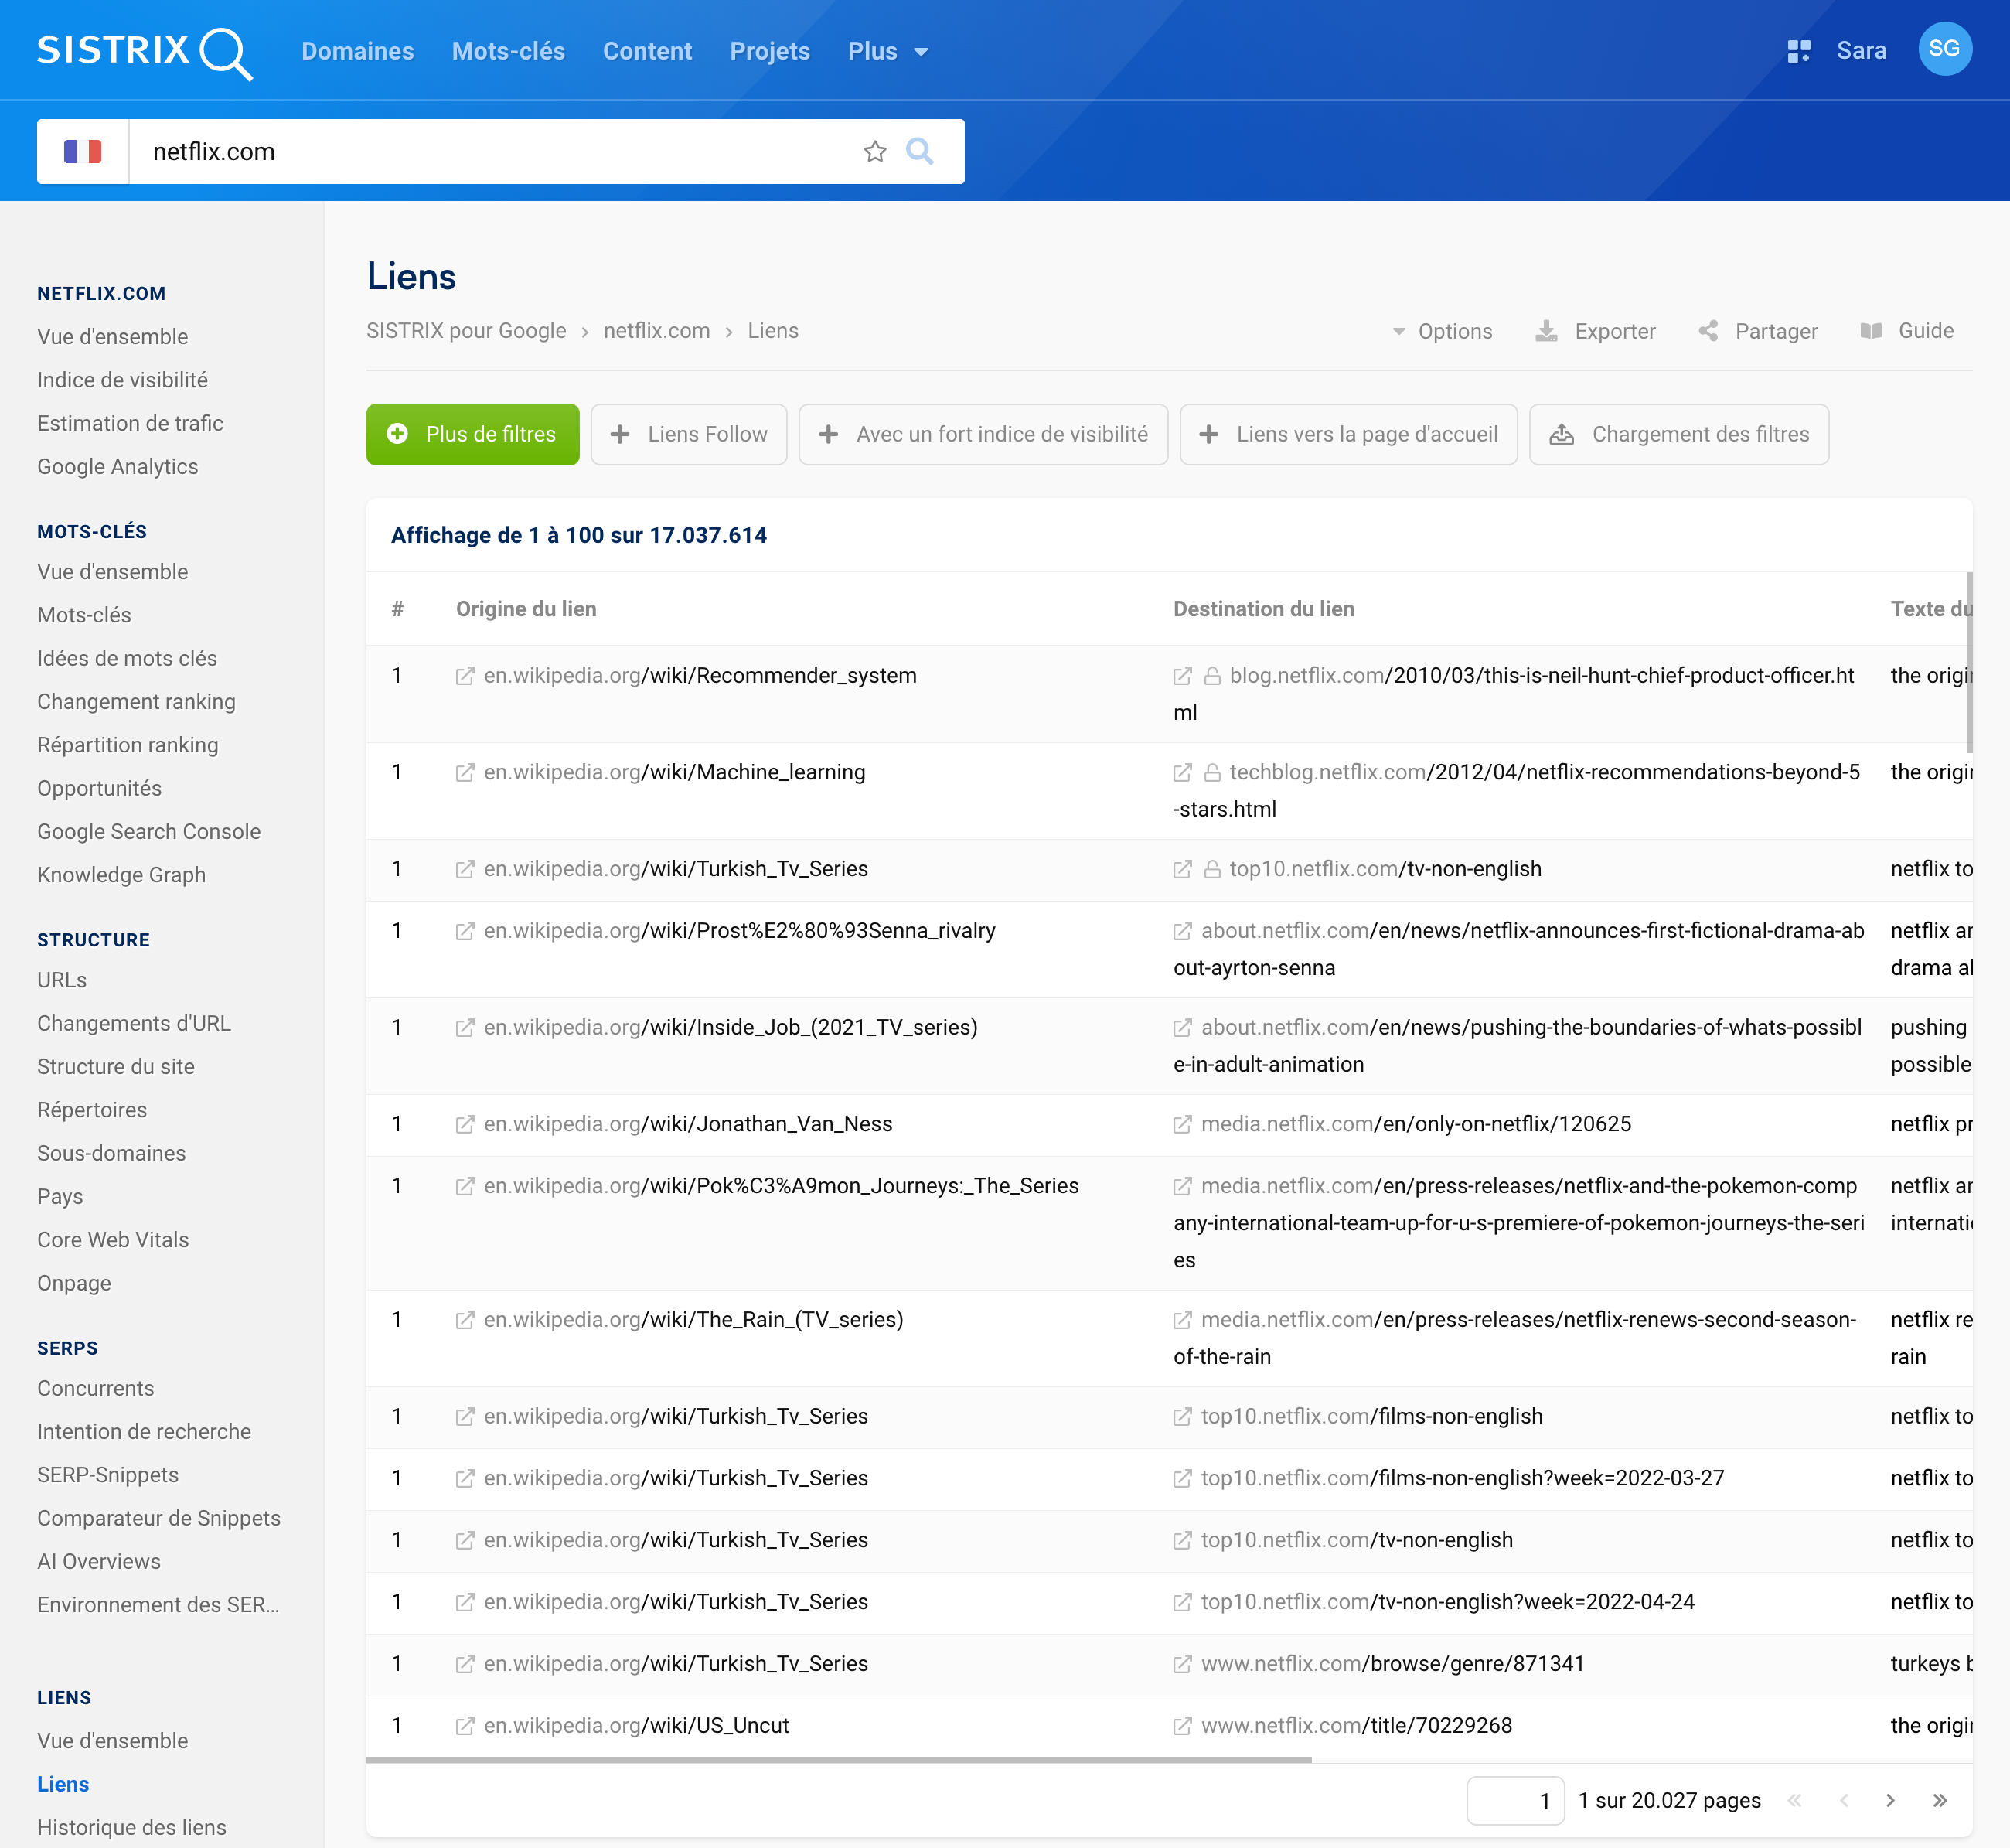Open sharing via the Partager icon

1710,331
